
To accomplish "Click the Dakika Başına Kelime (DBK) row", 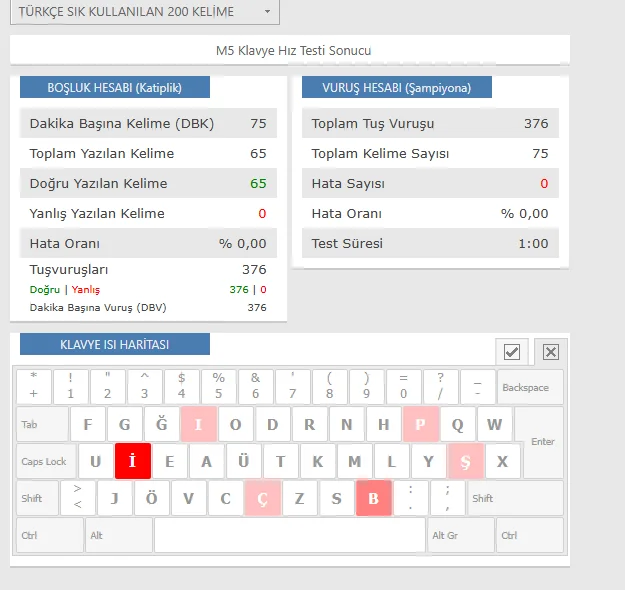I will tap(148, 123).
